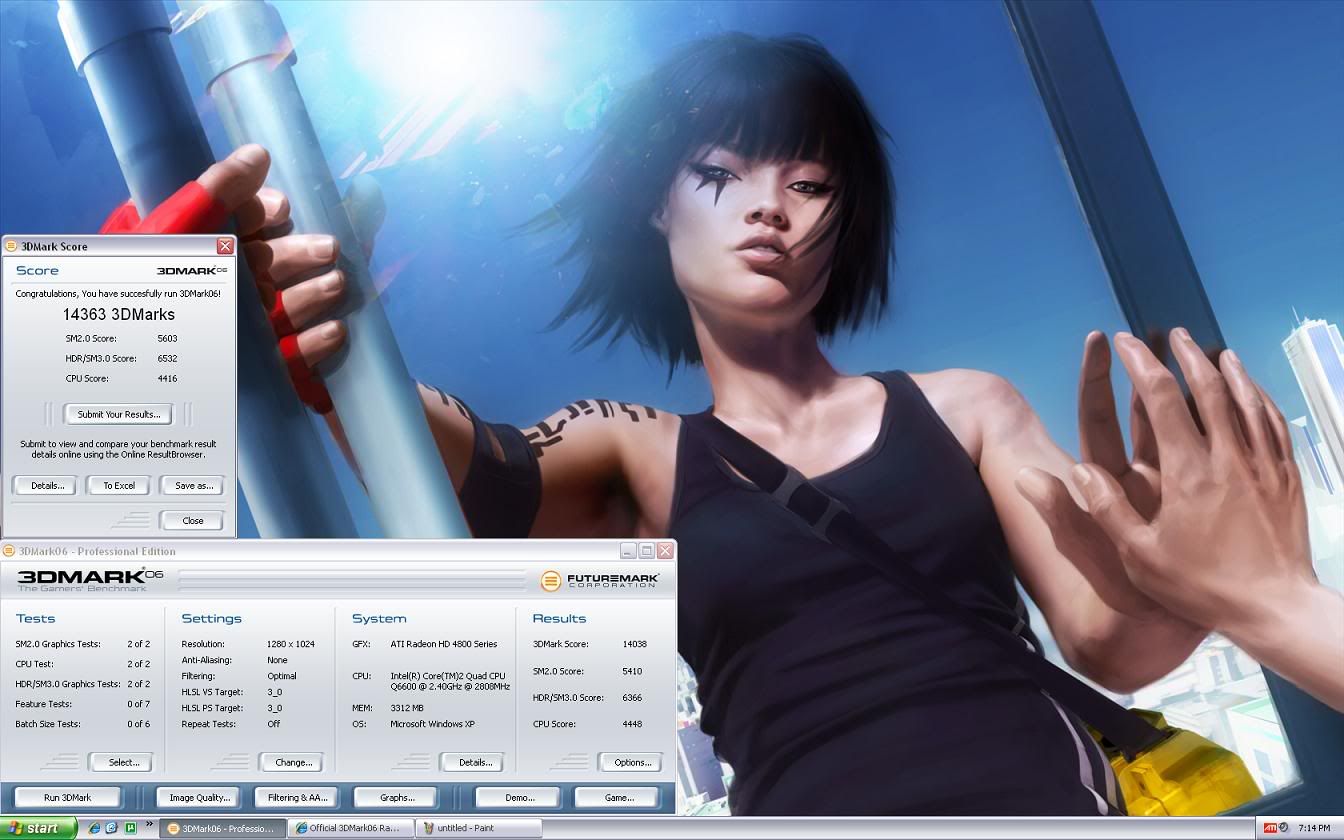Click the Save as... button

pyautogui.click(x=193, y=486)
